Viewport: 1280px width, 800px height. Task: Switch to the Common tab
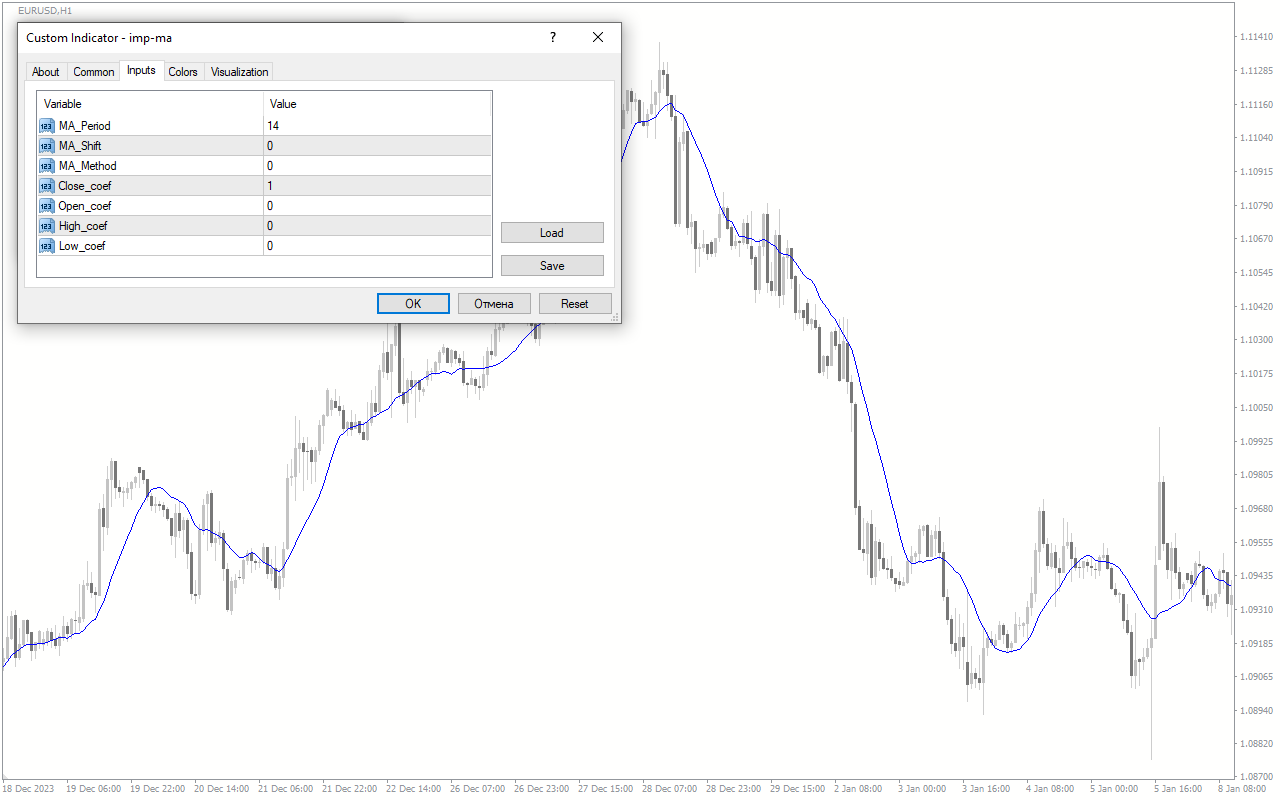click(94, 72)
